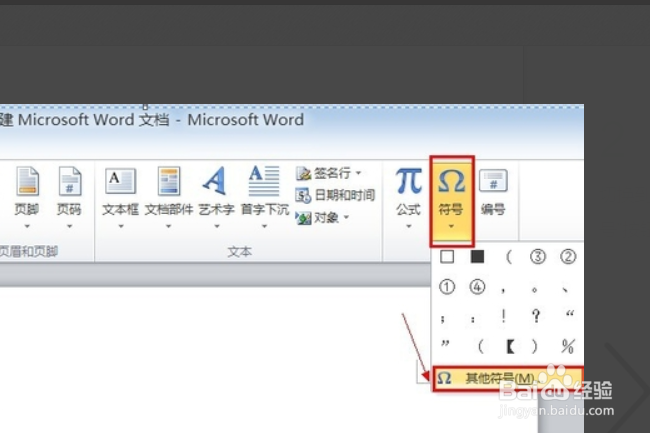Insert a 签名行 signature line
The height and width of the screenshot is (433, 650).
point(324,173)
